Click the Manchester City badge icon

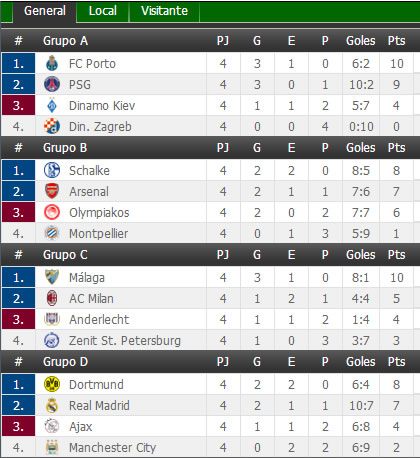pyautogui.click(x=52, y=447)
